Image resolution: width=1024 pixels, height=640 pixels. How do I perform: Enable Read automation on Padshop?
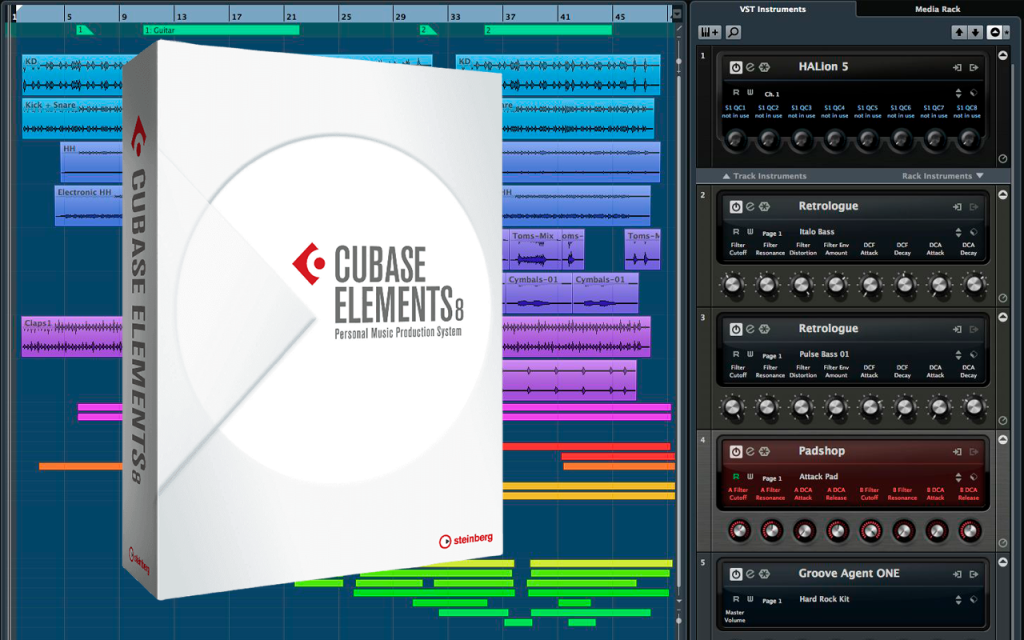(x=736, y=477)
